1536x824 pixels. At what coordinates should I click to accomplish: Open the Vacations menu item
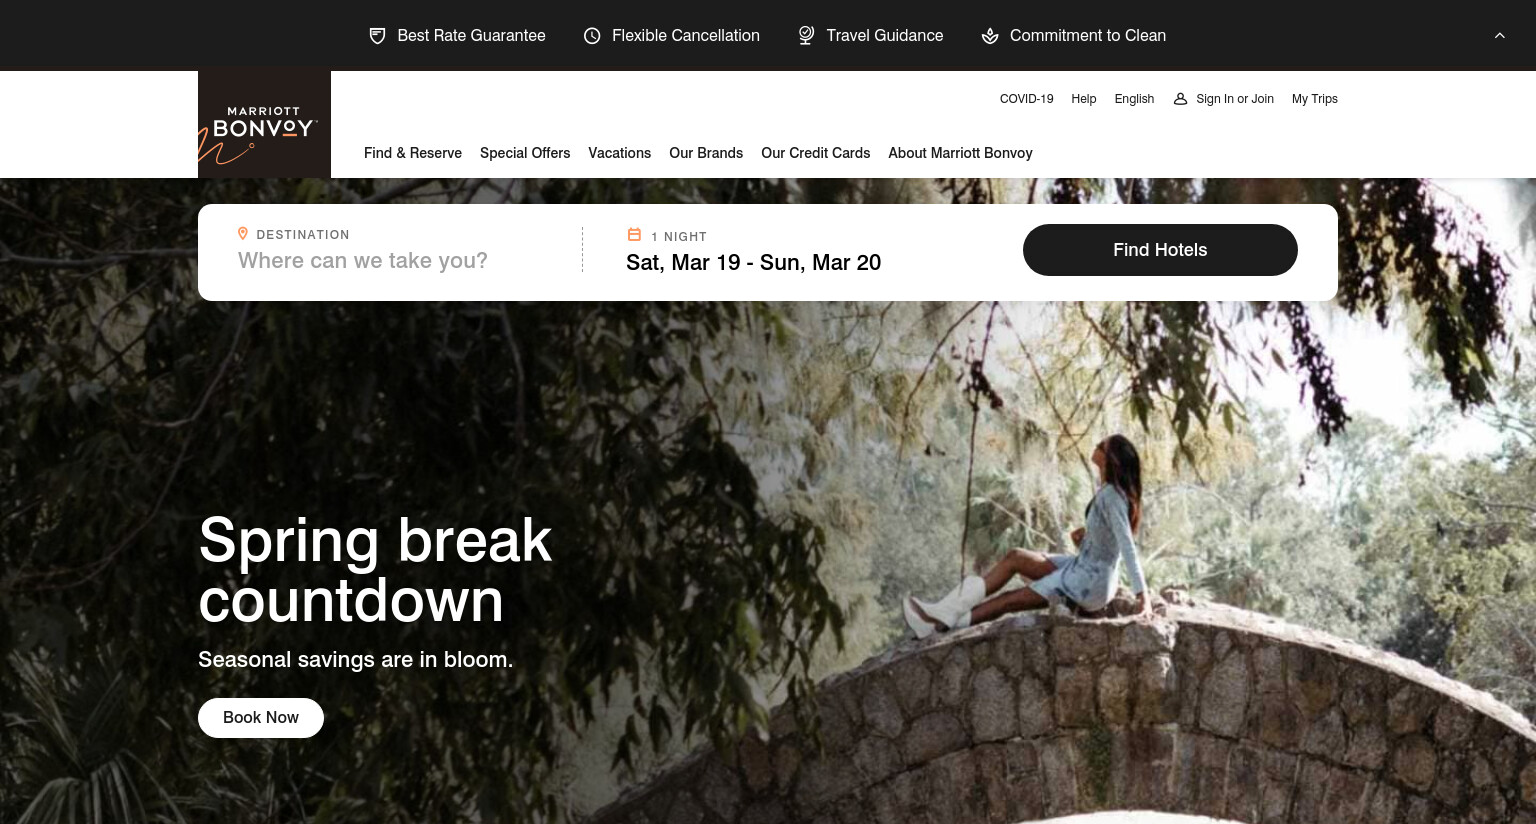619,153
